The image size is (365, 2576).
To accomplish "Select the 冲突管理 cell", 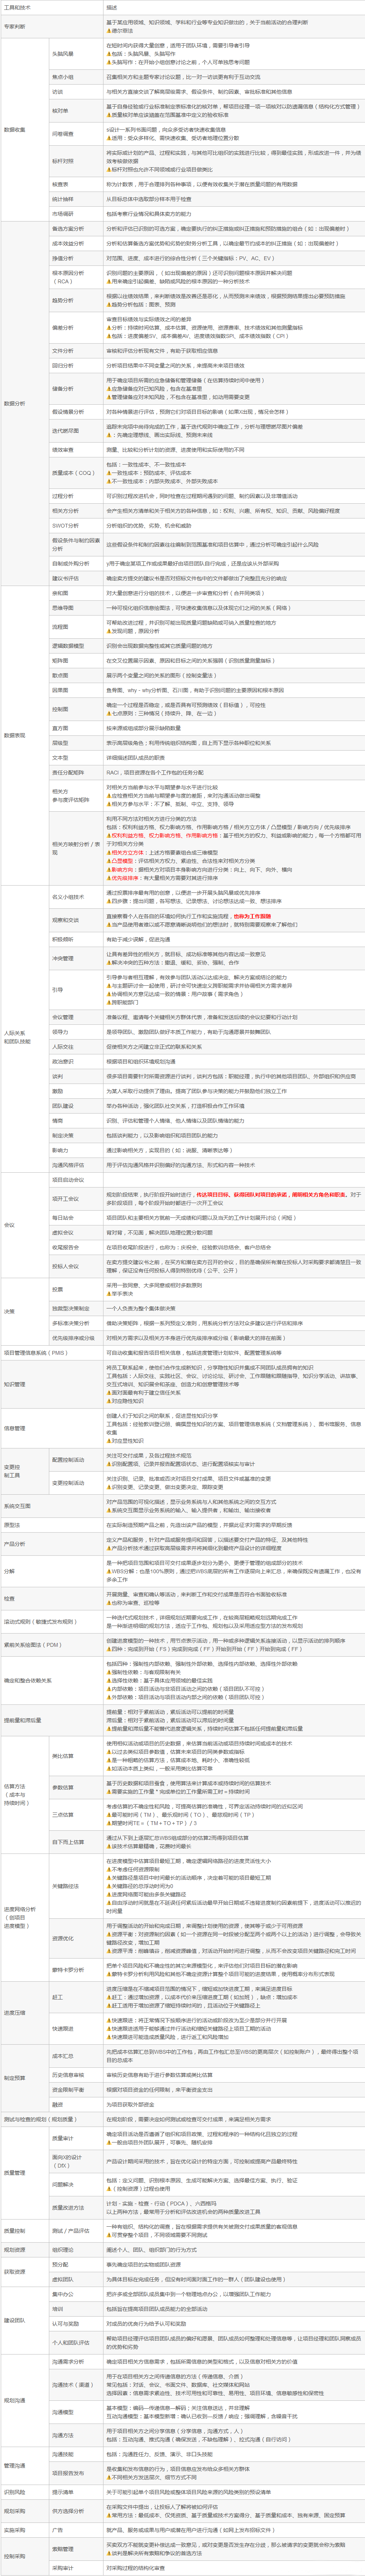I will point(76,958).
